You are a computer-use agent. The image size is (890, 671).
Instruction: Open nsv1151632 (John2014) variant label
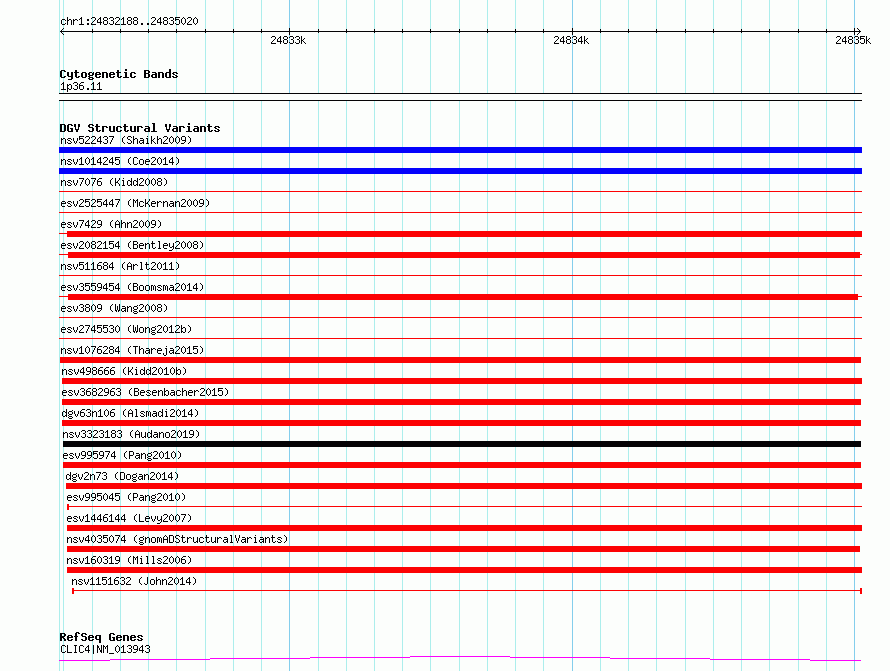pyautogui.click(x=134, y=581)
